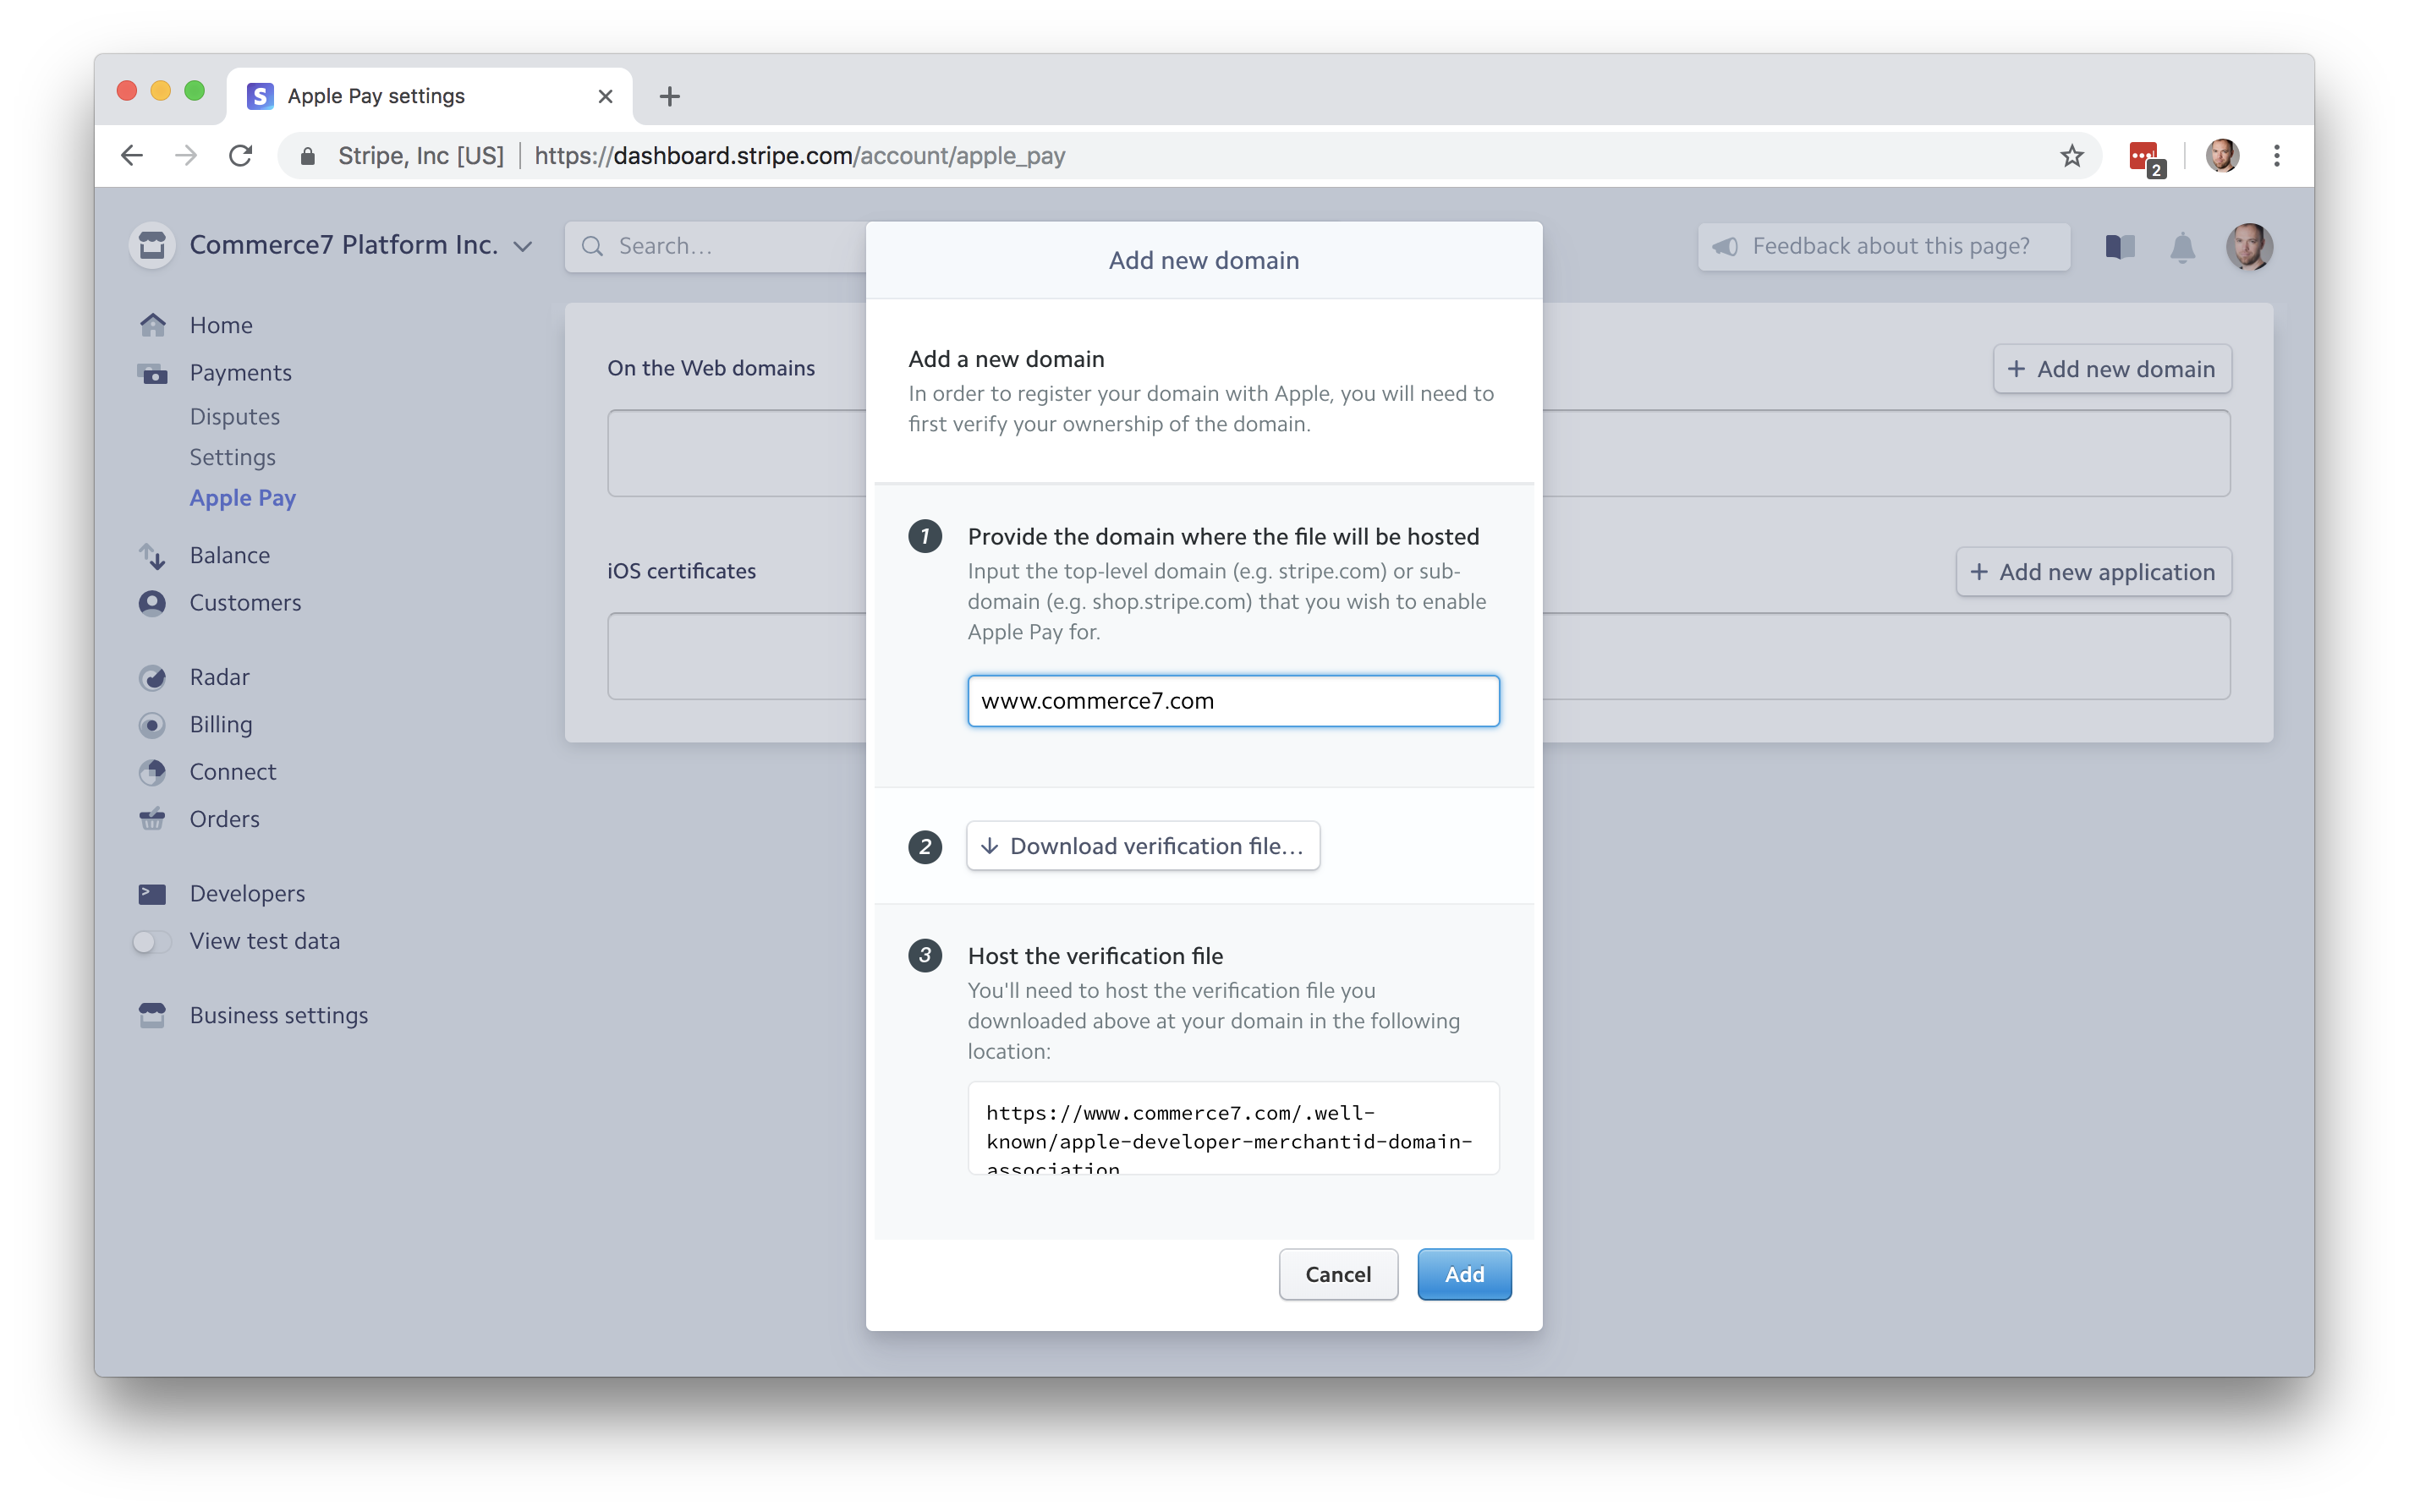Click the 'iOS certificates' heading
The height and width of the screenshot is (1512, 2409).
681,571
